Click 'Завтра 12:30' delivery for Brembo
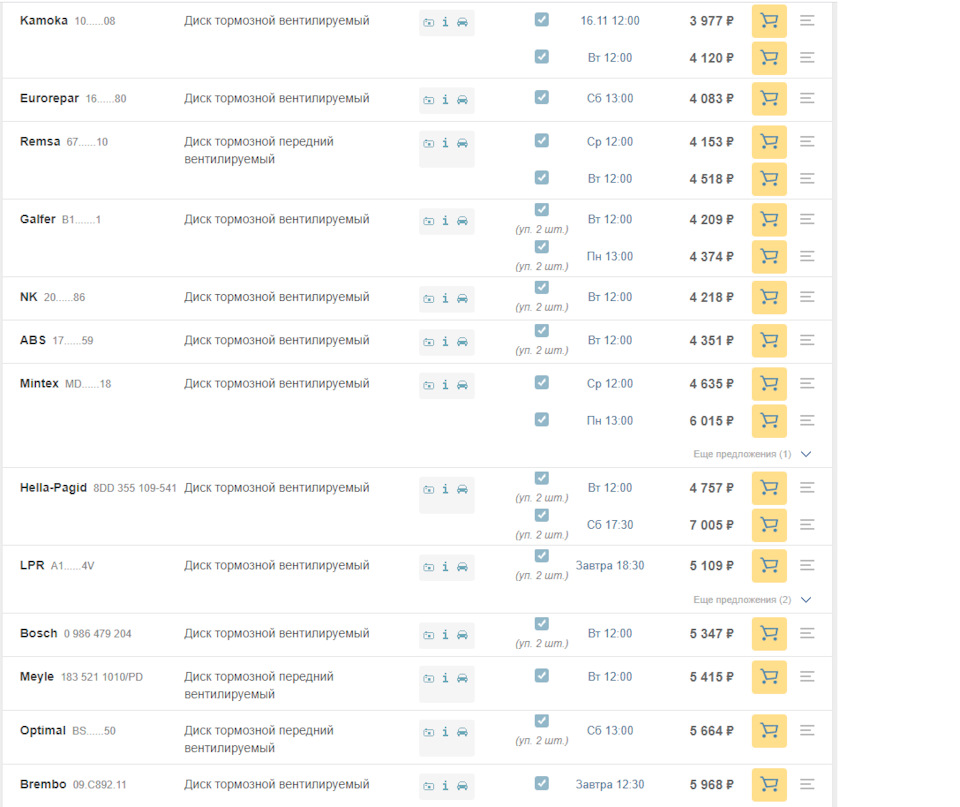 610,784
